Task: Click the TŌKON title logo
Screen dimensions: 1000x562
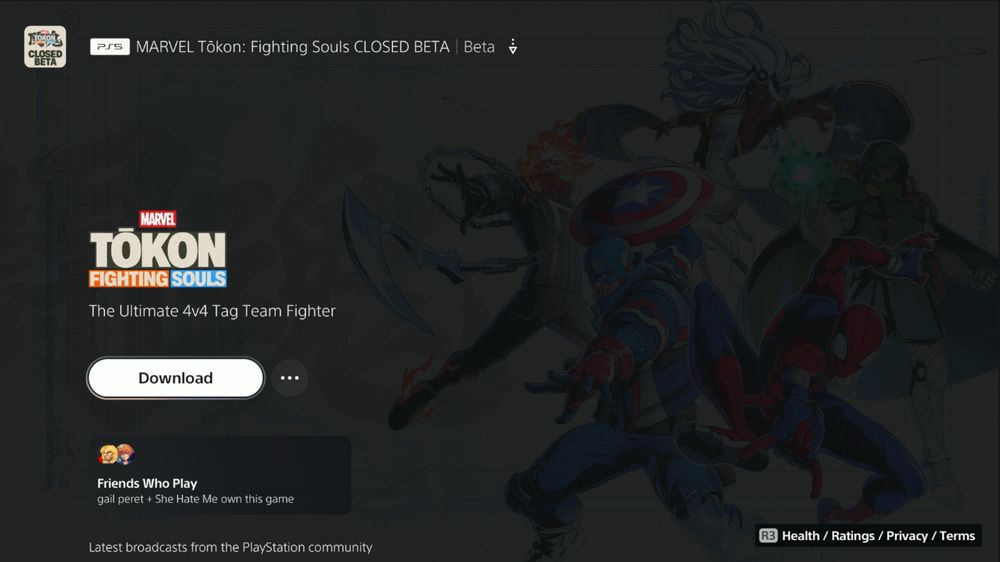Action: (158, 249)
